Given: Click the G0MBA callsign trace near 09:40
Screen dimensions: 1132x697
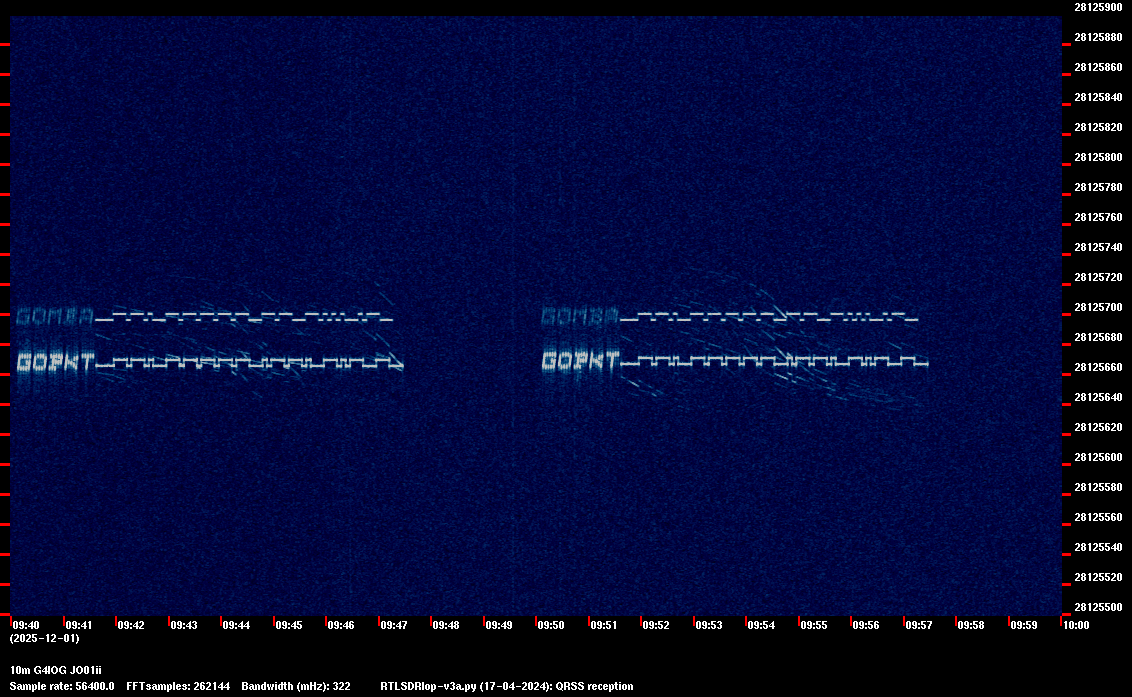Looking at the screenshot, I should 54,317.
